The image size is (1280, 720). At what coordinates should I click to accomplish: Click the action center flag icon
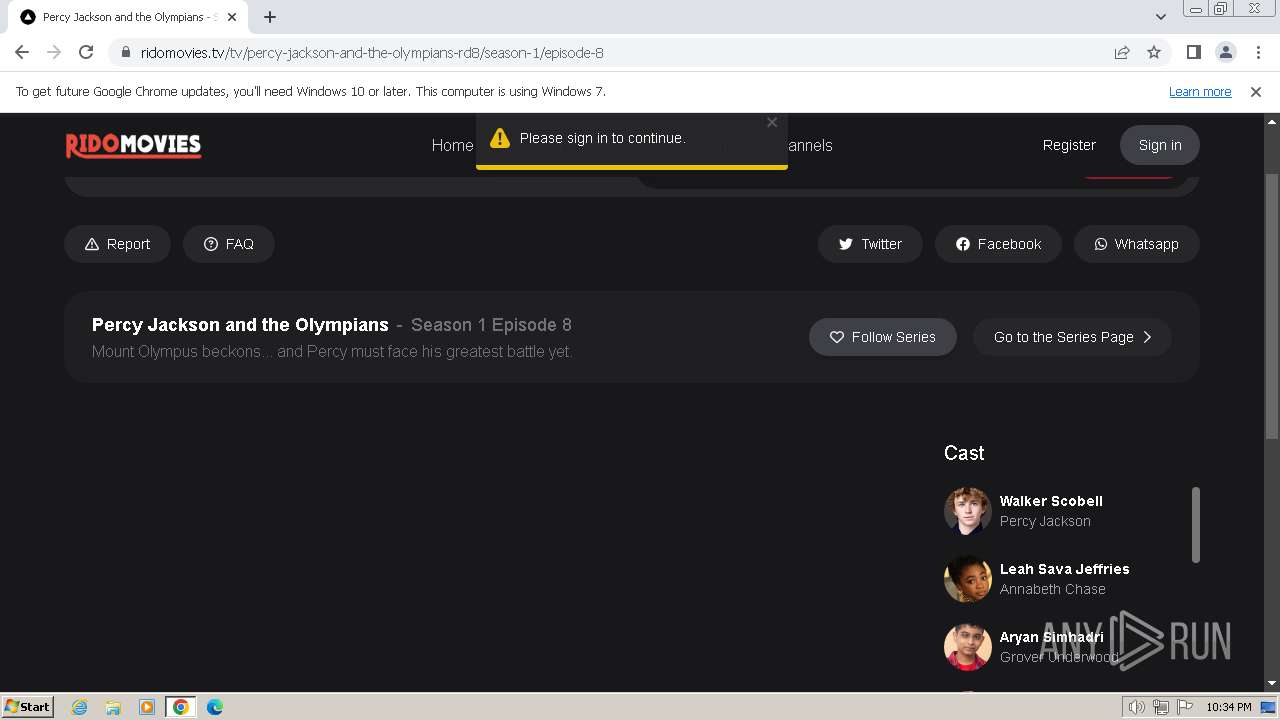(1185, 707)
